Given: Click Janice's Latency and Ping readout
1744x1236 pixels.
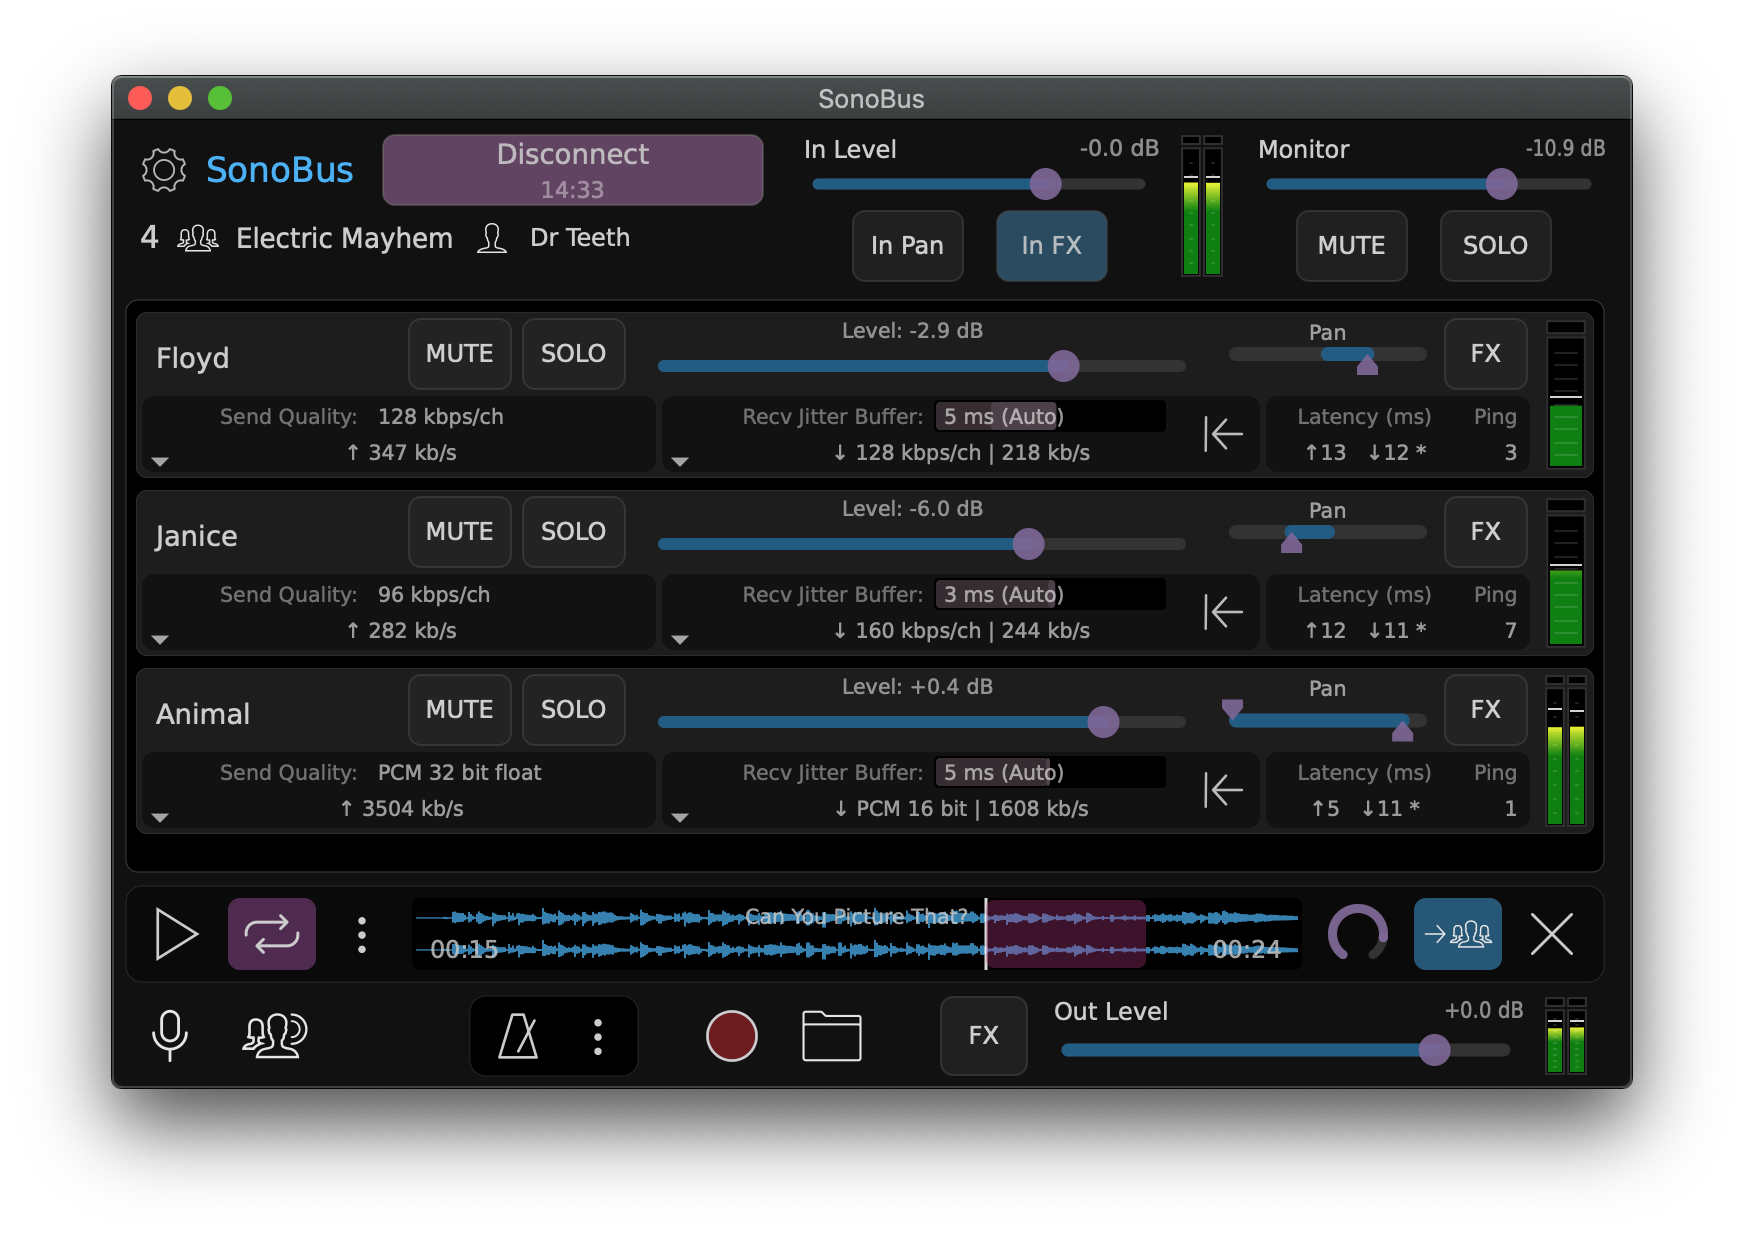Looking at the screenshot, I should pyautogui.click(x=1398, y=612).
